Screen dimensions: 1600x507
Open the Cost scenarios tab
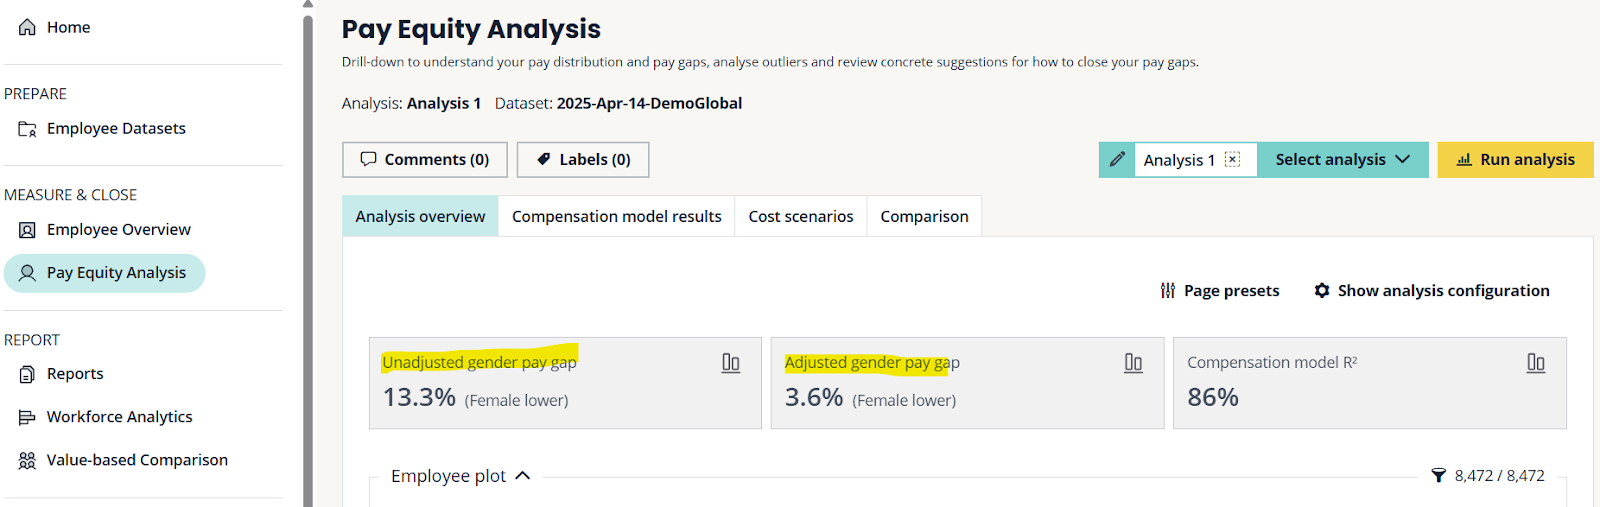click(x=800, y=217)
